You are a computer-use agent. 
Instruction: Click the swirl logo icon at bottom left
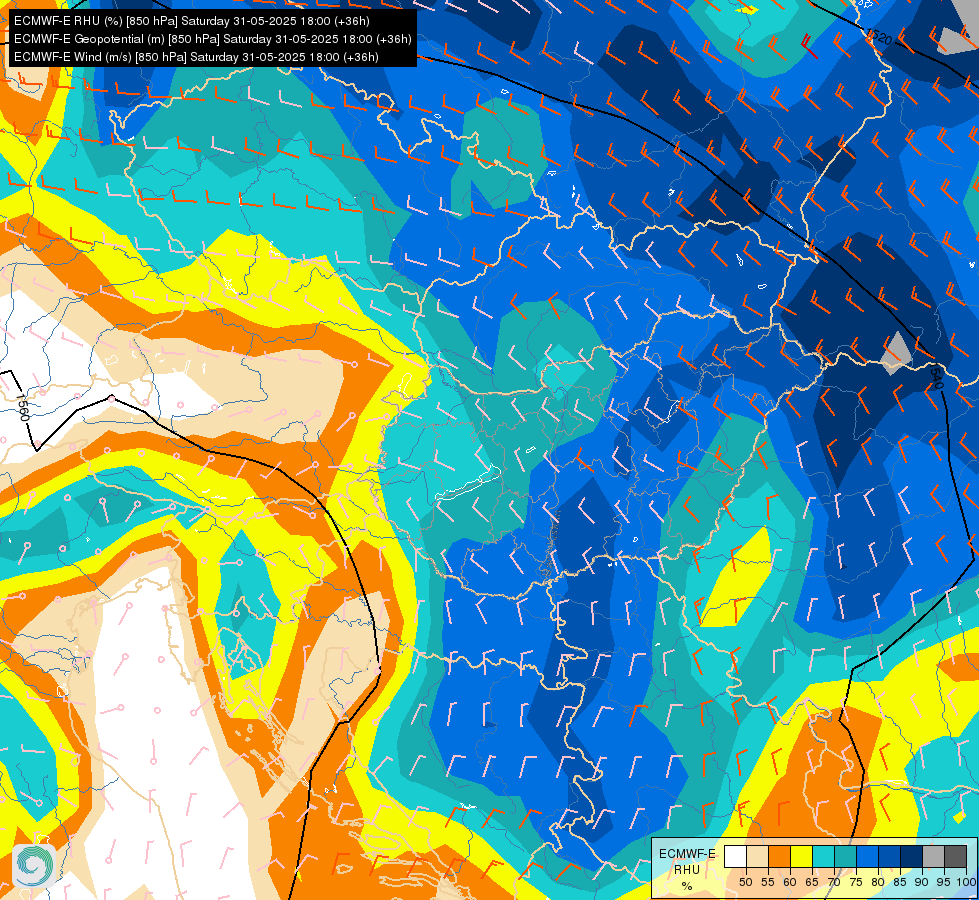(34, 865)
